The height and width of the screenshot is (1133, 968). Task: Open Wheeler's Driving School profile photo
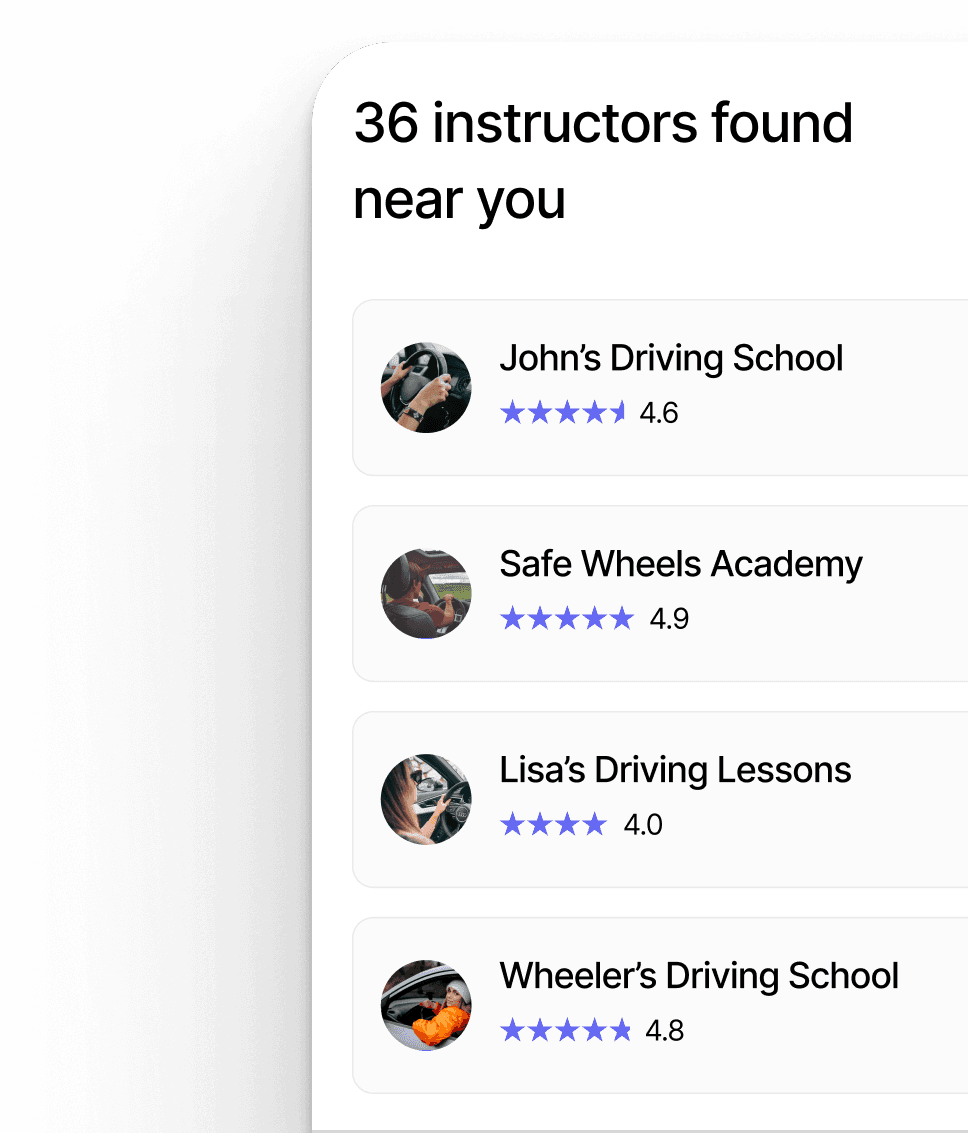point(426,1005)
